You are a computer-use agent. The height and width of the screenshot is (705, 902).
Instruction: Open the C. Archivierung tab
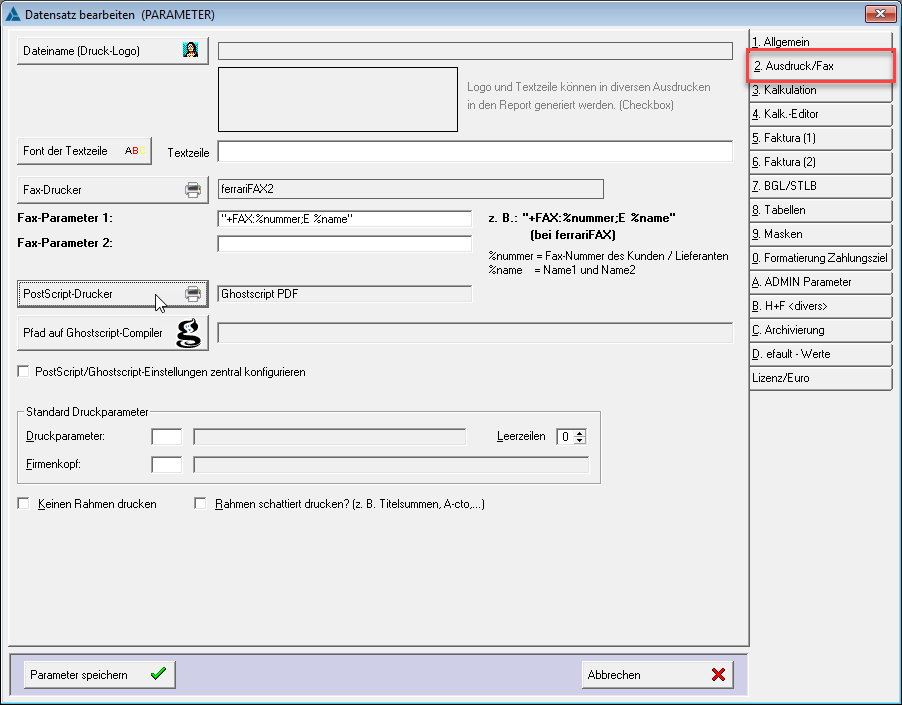click(820, 330)
